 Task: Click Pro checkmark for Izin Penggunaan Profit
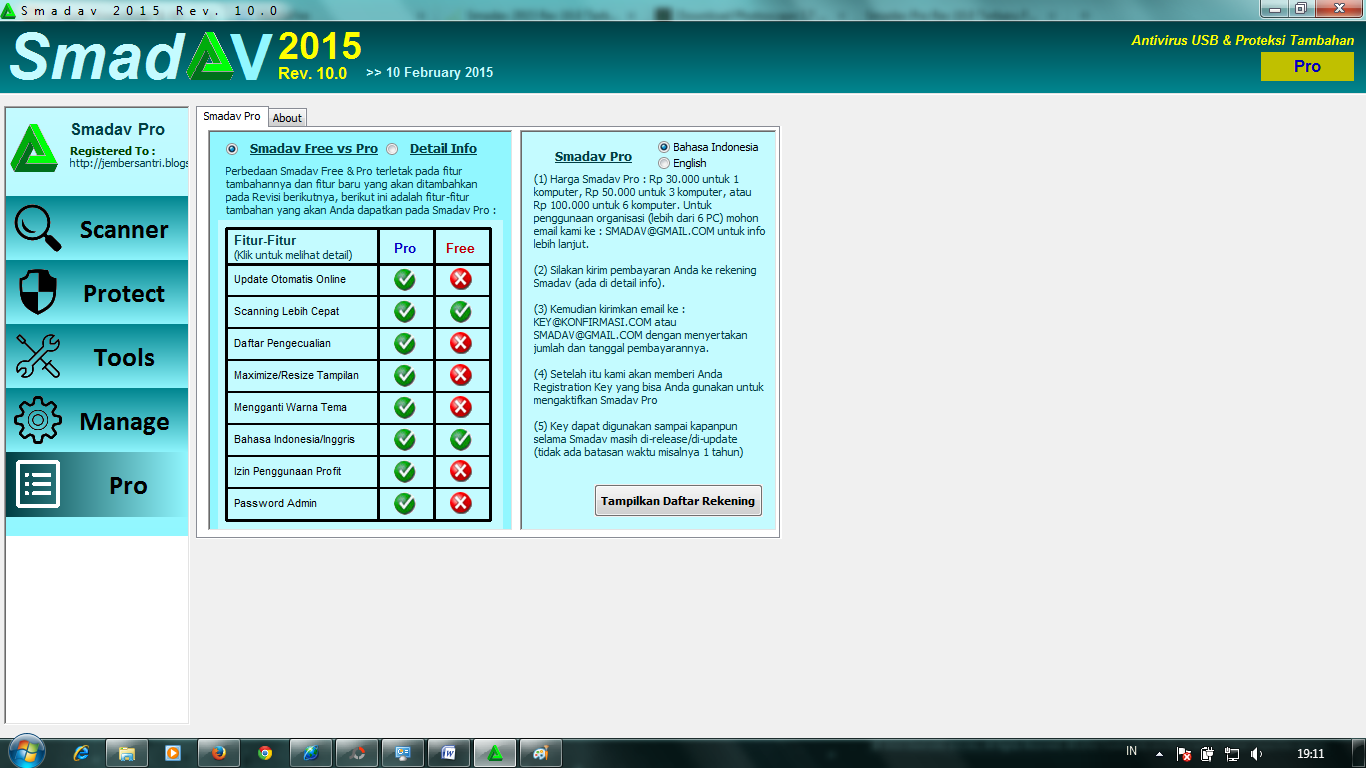click(x=405, y=471)
